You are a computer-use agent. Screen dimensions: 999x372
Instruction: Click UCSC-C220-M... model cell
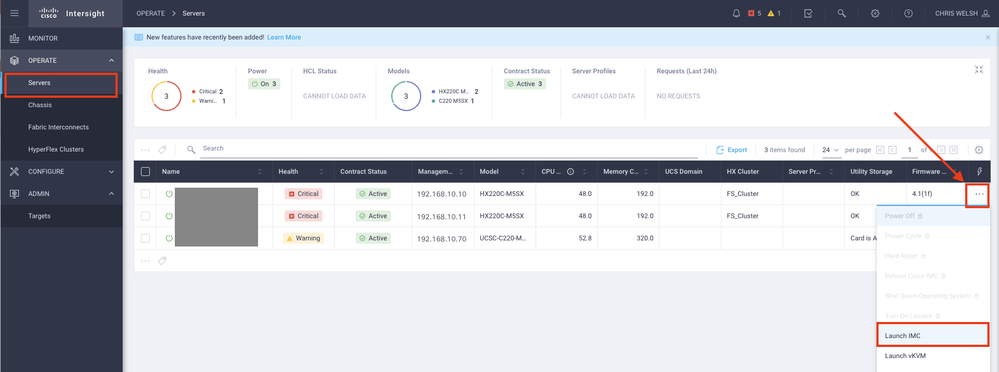tap(502, 238)
